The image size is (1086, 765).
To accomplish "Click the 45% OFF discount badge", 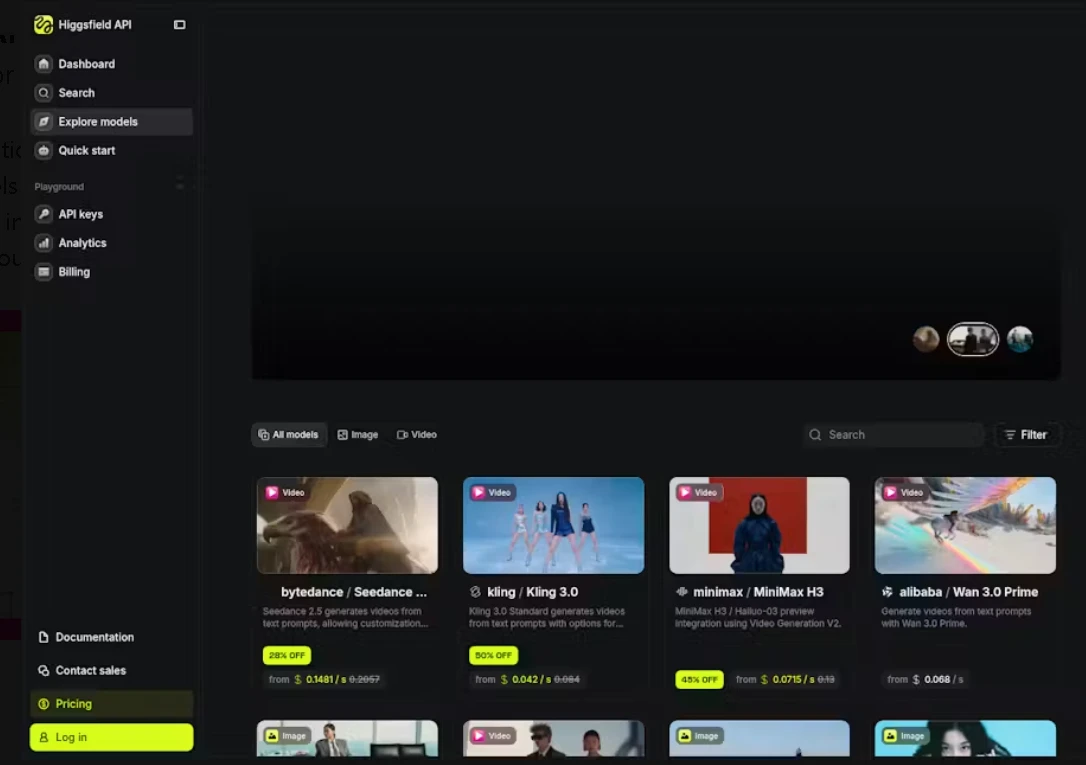I will tap(700, 679).
